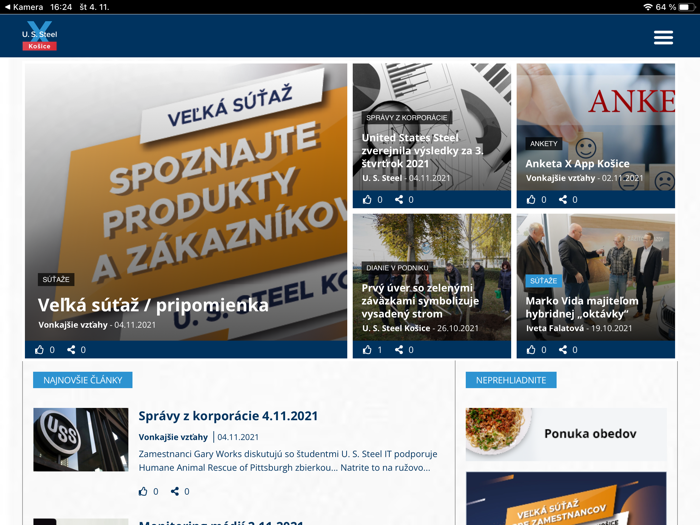700x525 pixels.
Task: Open Marko Vida majiteľom hybridnej oktávky headline
Action: 582,307
